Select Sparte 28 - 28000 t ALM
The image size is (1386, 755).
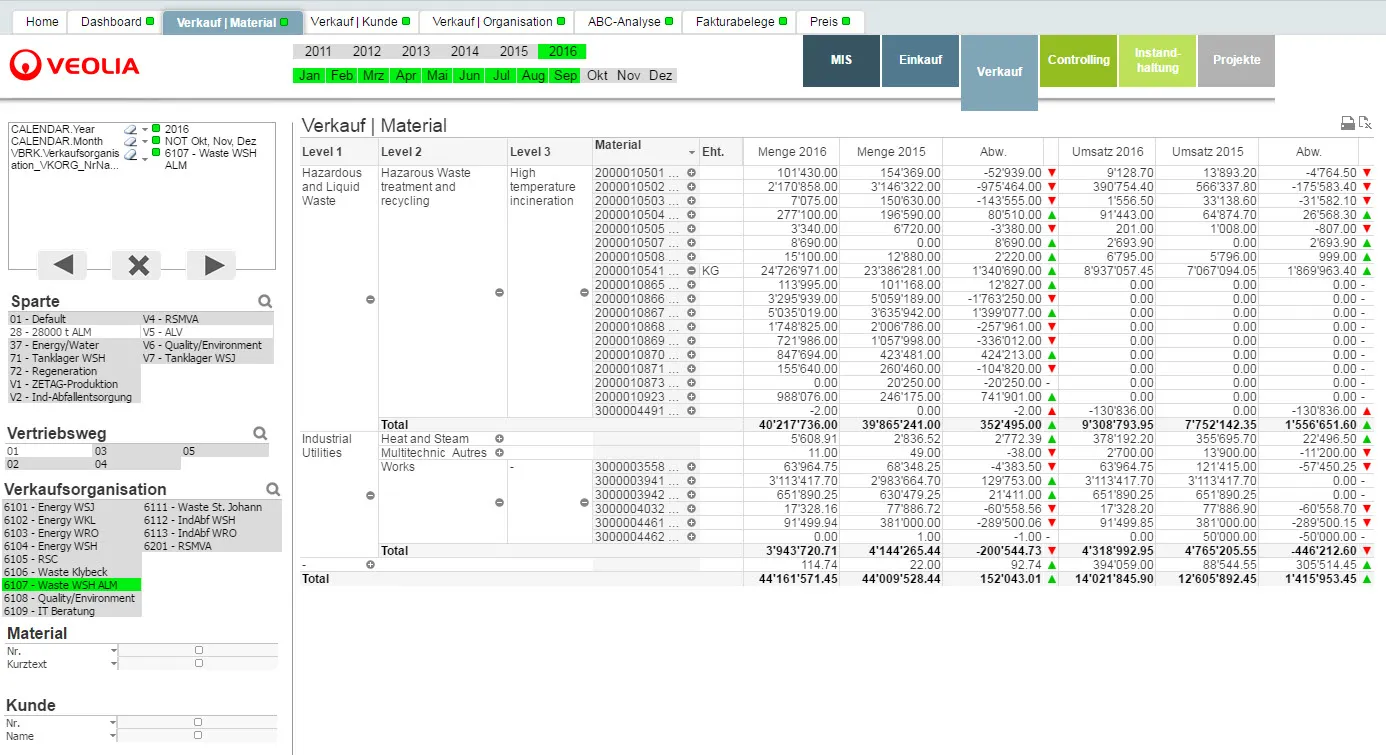[x=74, y=332]
